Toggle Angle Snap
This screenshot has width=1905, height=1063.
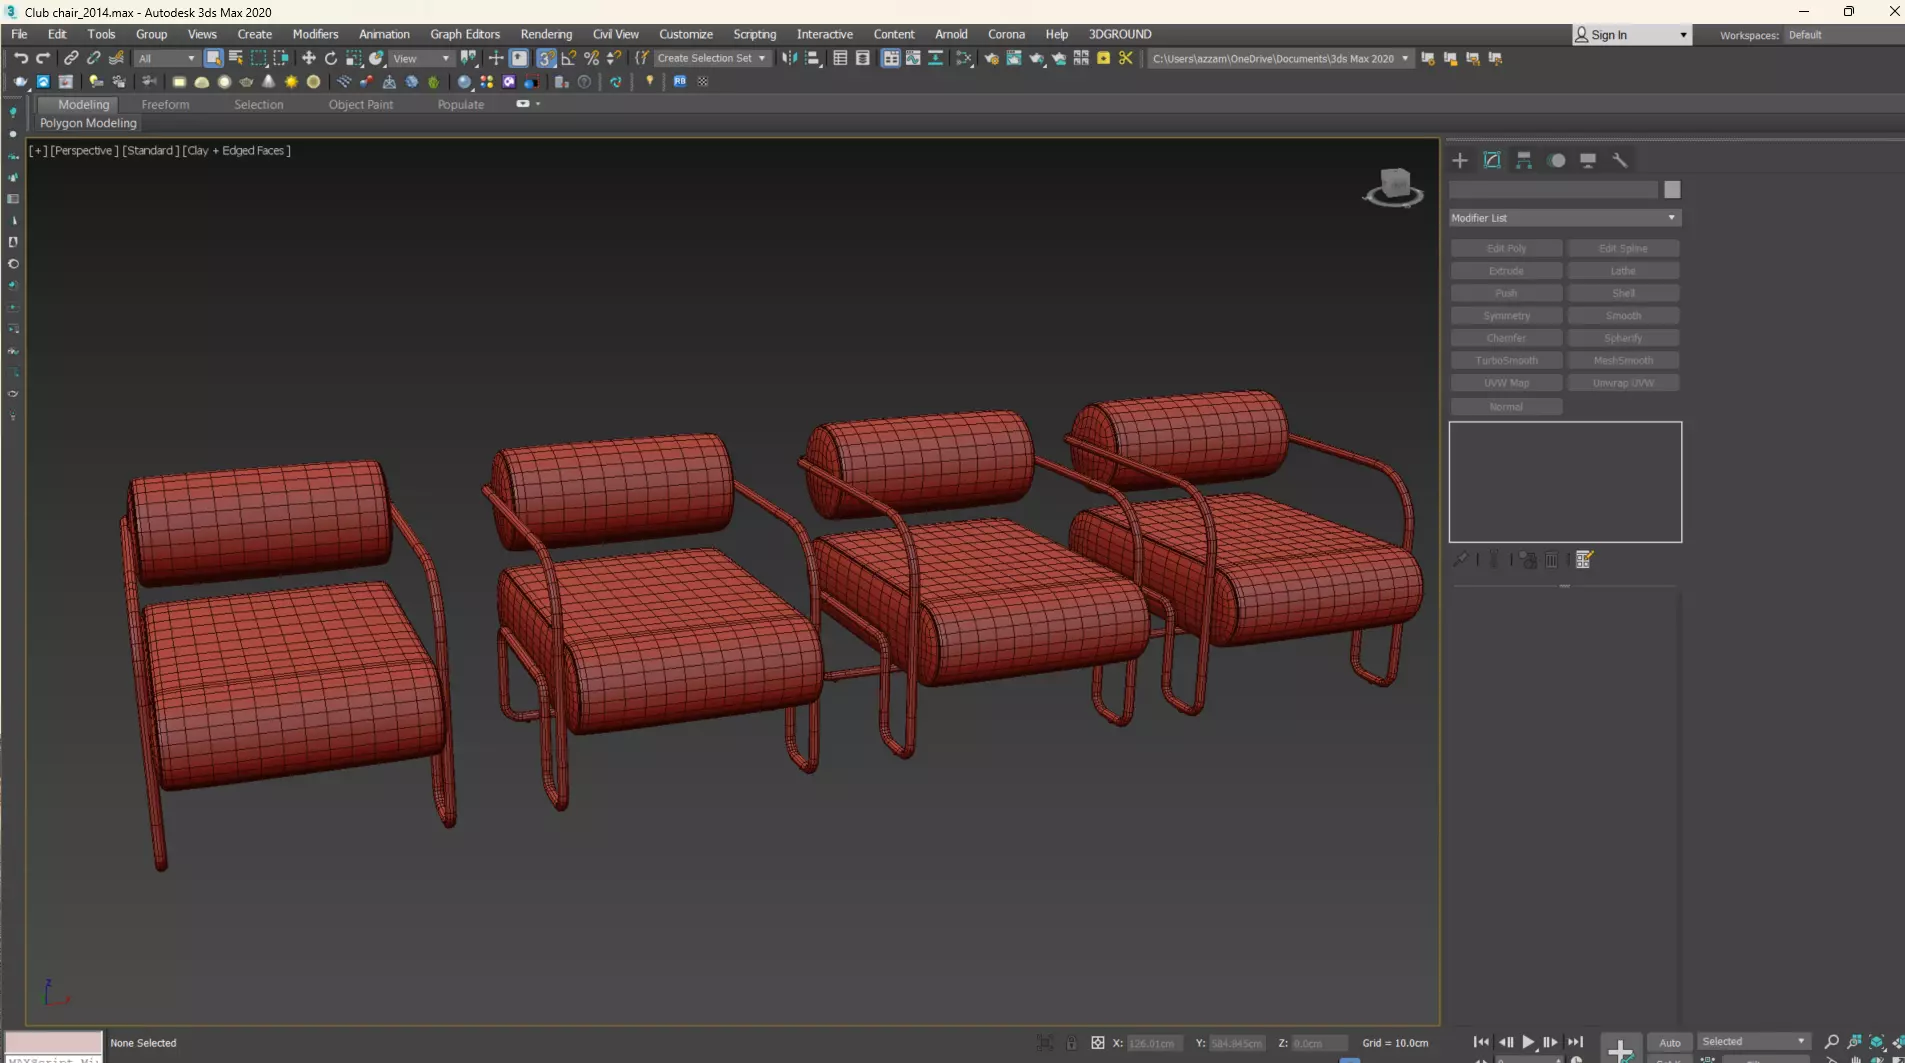[x=569, y=58]
